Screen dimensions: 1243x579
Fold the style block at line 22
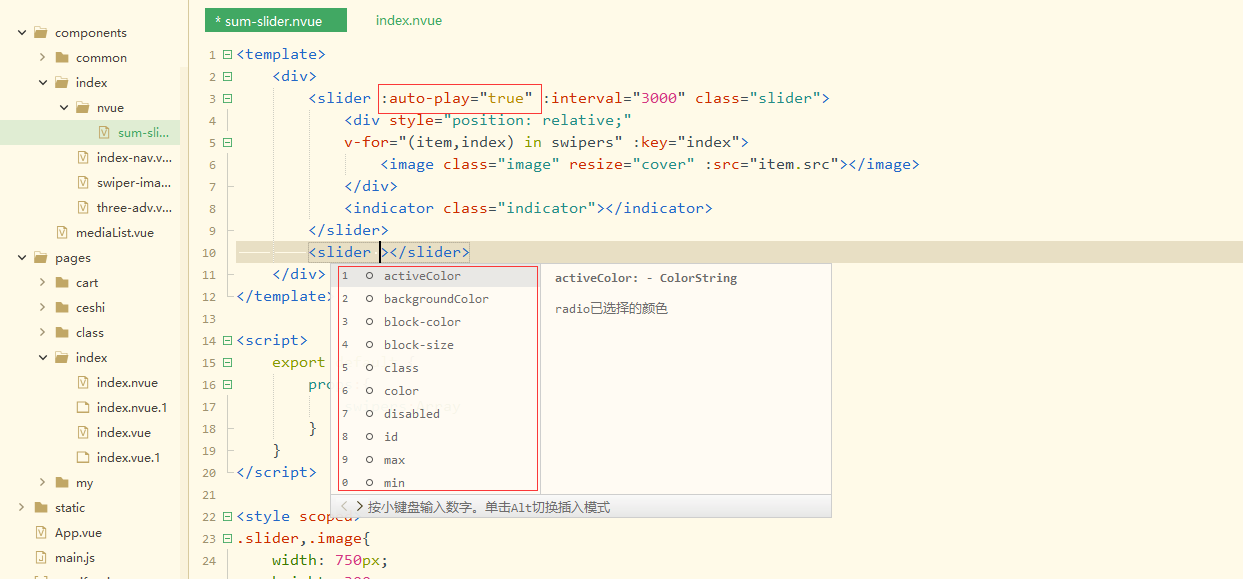click(x=228, y=517)
